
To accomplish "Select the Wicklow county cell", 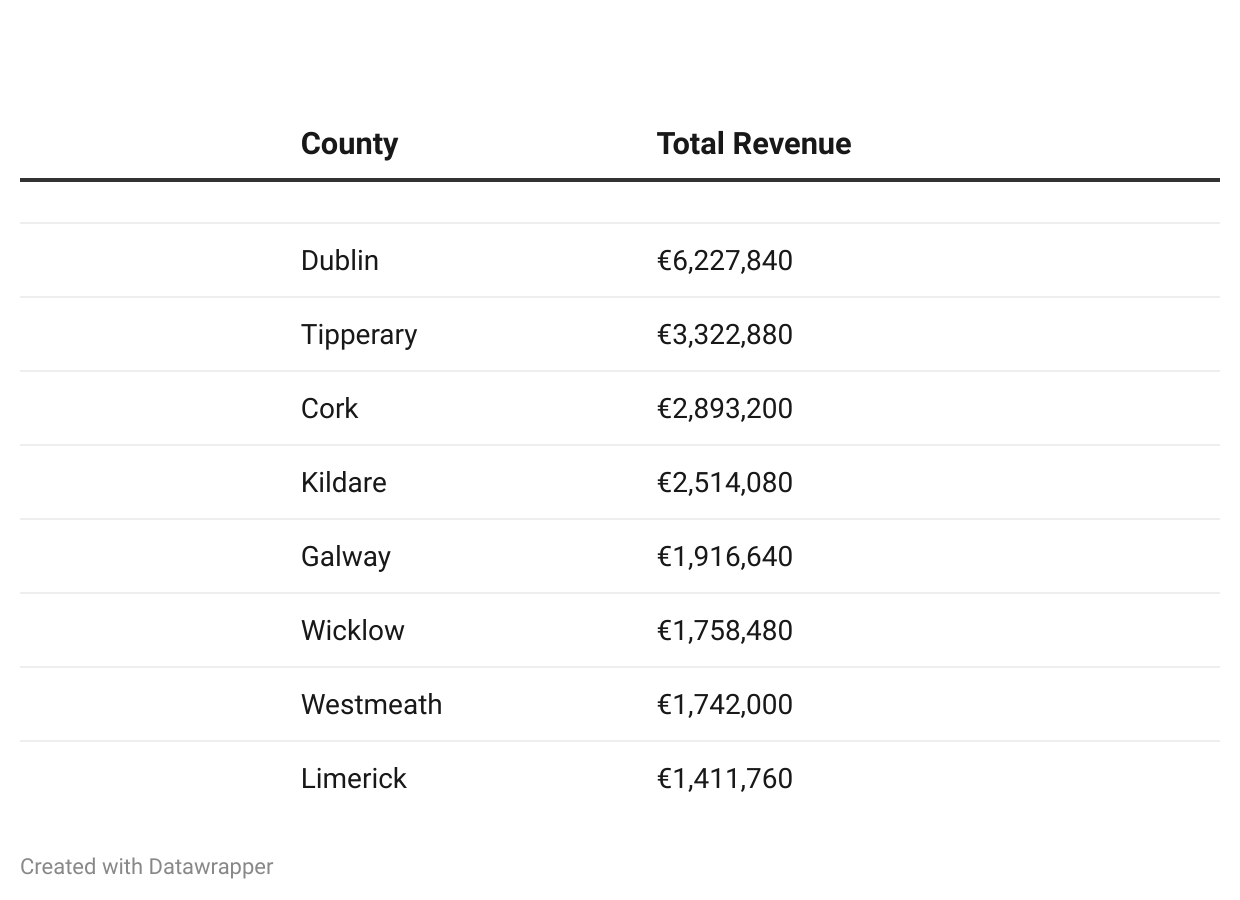I will coord(352,631).
